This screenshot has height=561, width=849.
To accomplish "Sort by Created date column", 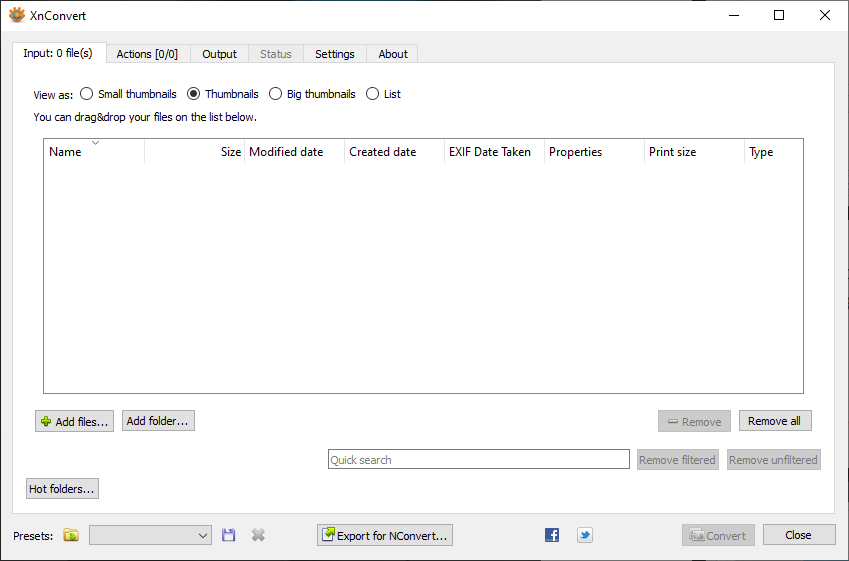I will (394, 152).
